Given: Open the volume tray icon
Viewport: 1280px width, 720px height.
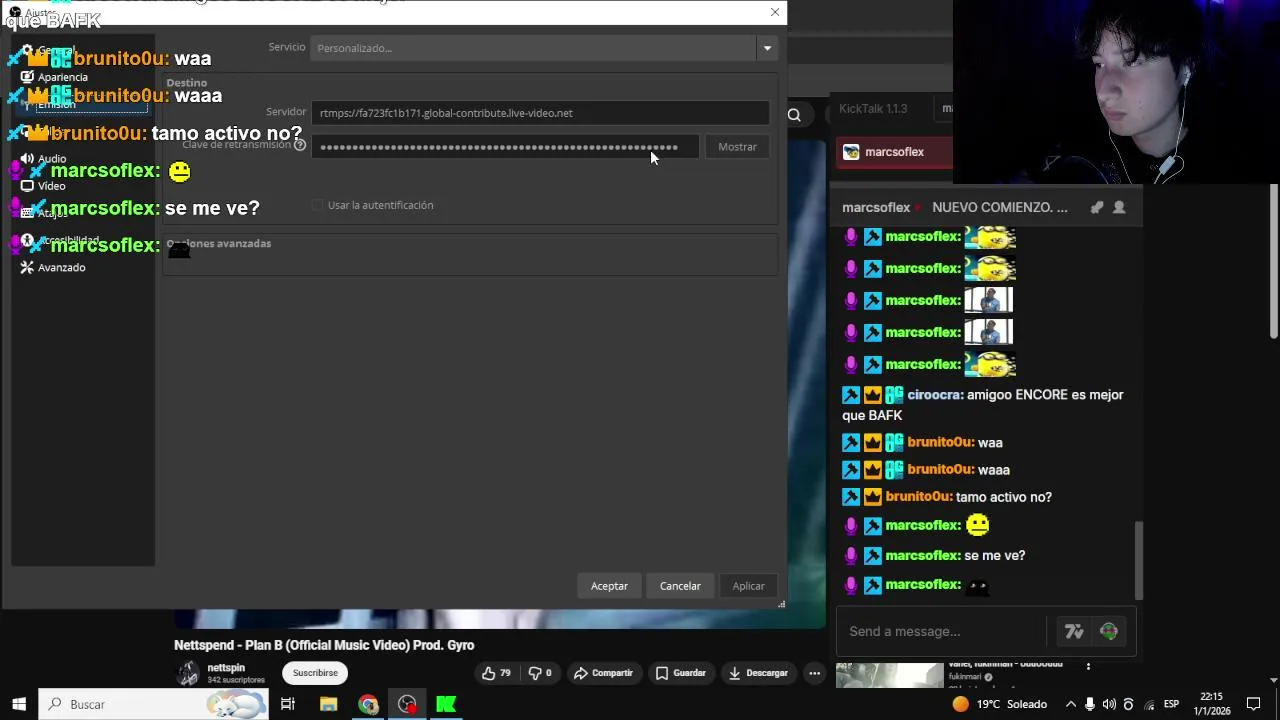Looking at the screenshot, I should coord(1109,704).
